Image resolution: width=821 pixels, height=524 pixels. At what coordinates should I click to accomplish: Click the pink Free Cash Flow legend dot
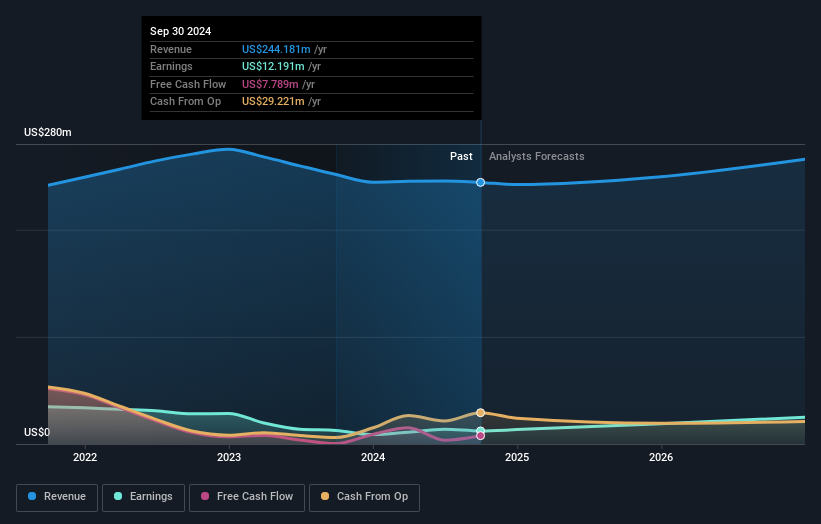pos(205,496)
